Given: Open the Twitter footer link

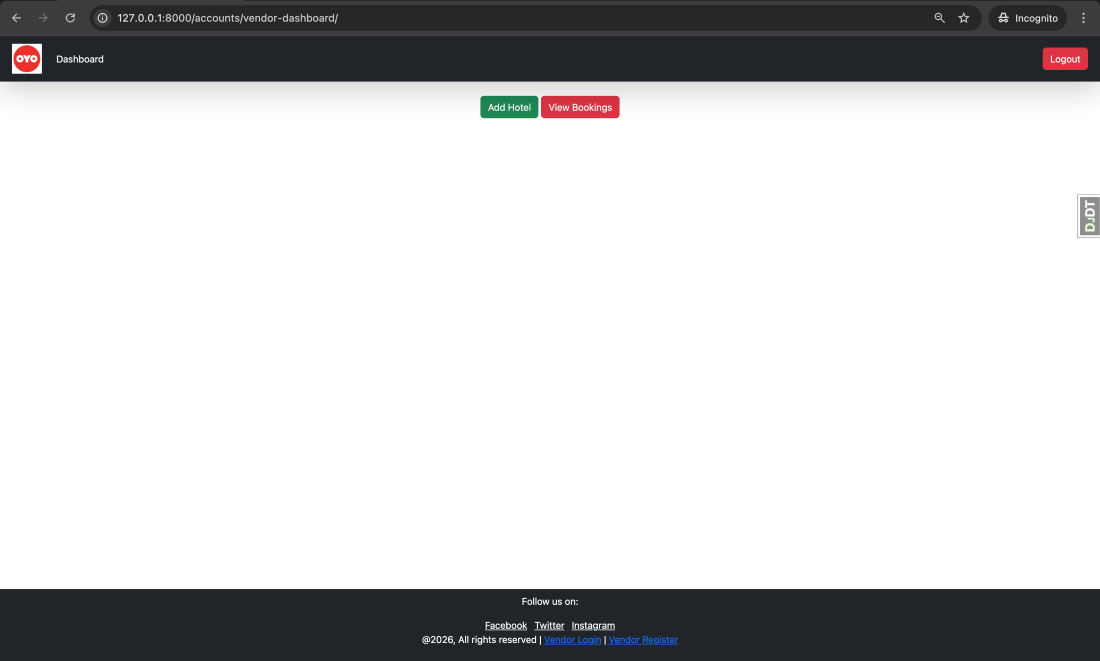Looking at the screenshot, I should tap(549, 626).
